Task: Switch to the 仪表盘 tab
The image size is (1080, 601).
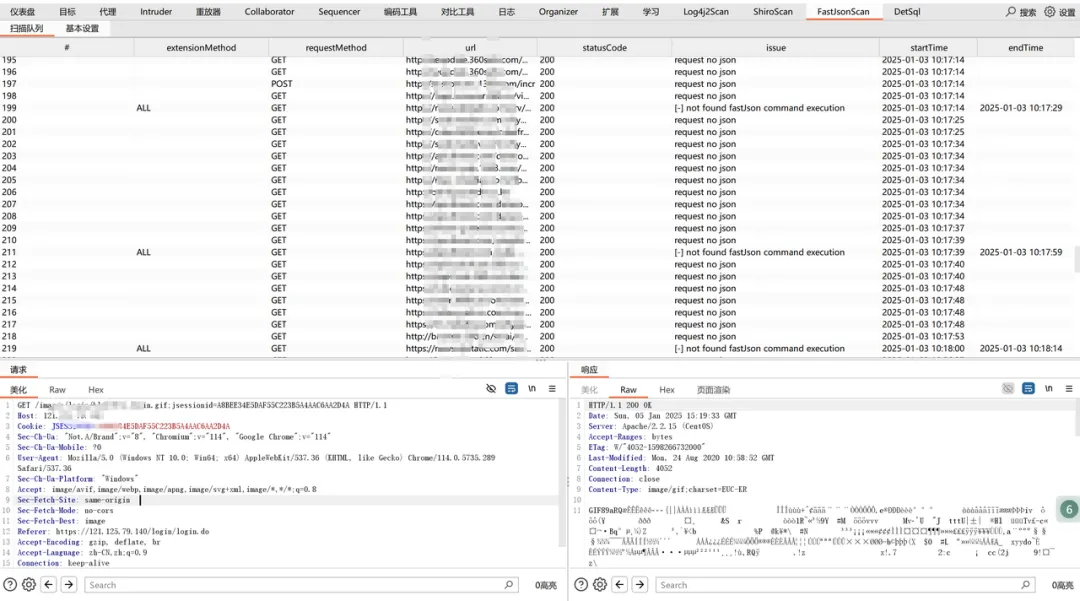Action: pyautogui.click(x=22, y=12)
